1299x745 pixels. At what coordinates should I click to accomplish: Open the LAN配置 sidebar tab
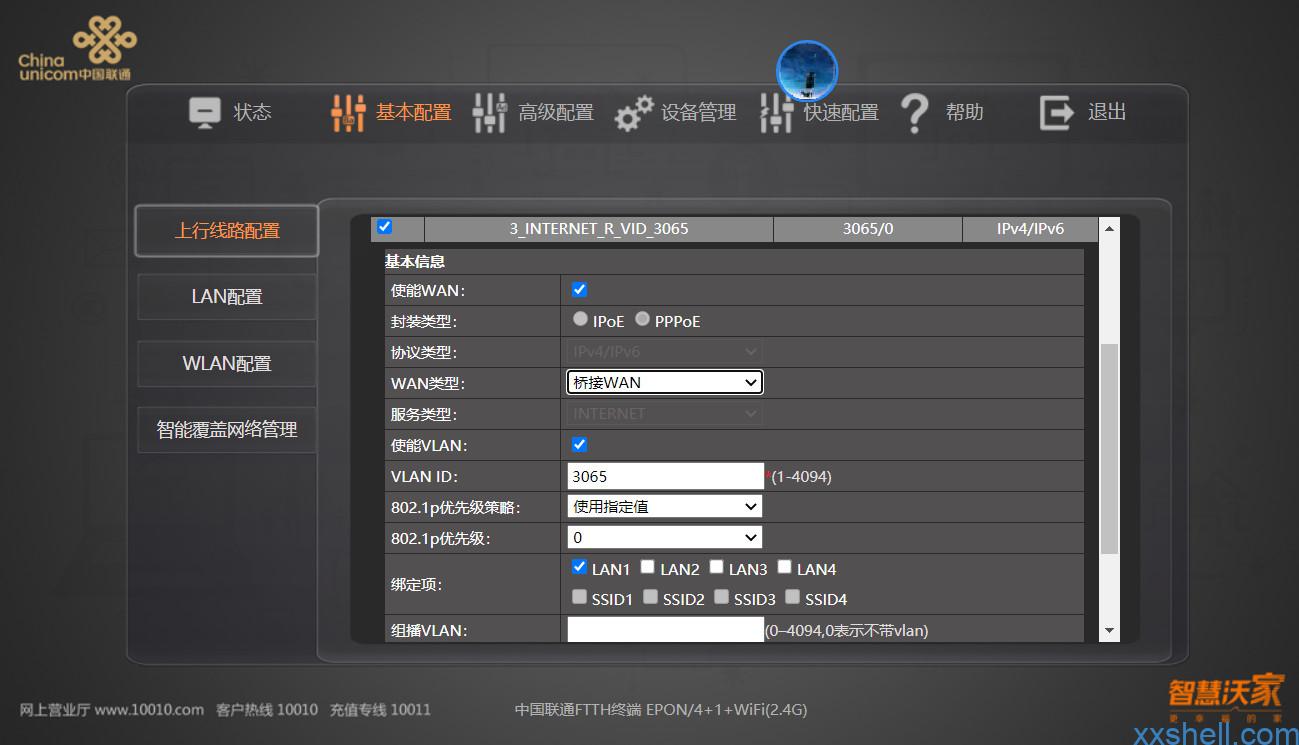point(227,297)
